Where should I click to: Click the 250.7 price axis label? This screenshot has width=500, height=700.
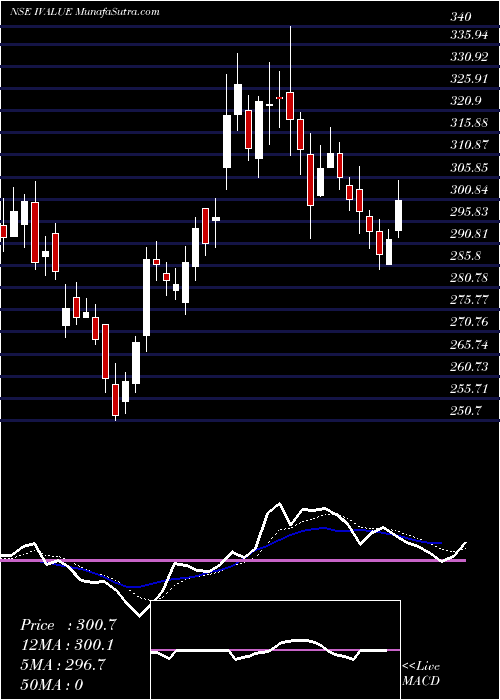(x=466, y=411)
